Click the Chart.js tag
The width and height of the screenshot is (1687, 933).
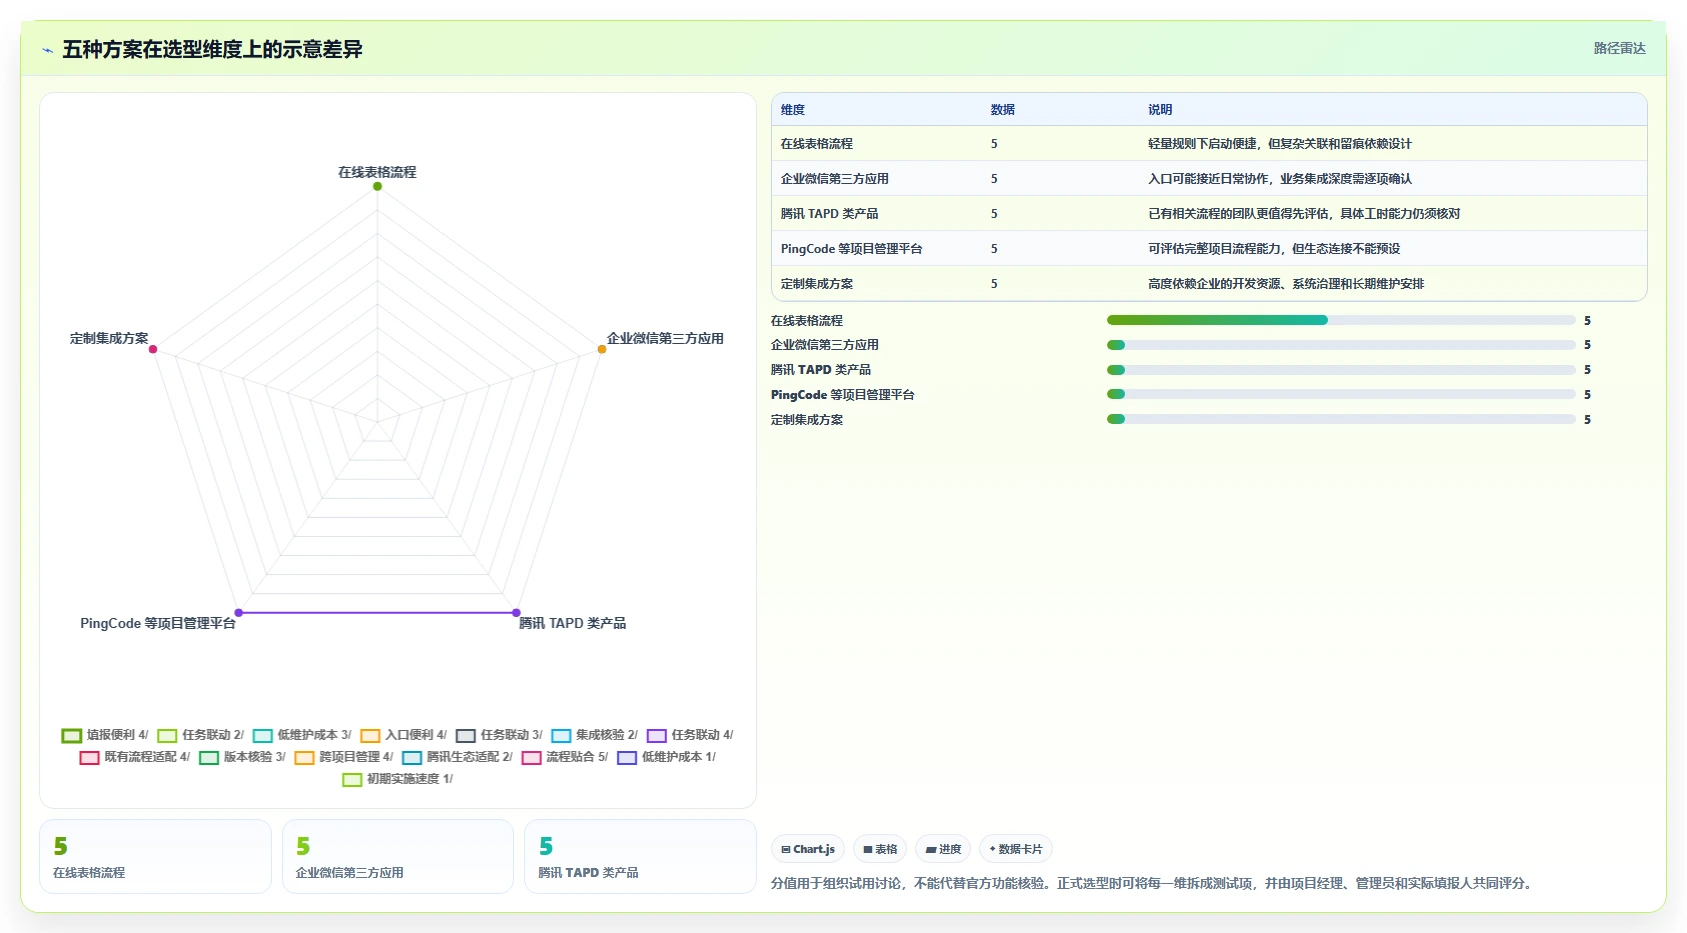[x=808, y=849]
